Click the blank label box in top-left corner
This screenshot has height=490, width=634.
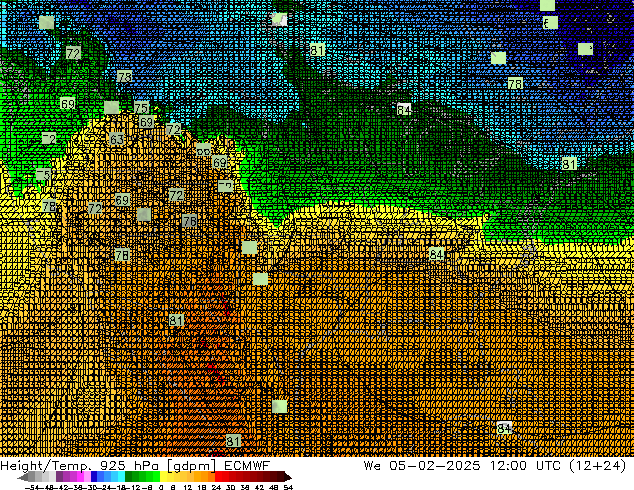[46, 22]
